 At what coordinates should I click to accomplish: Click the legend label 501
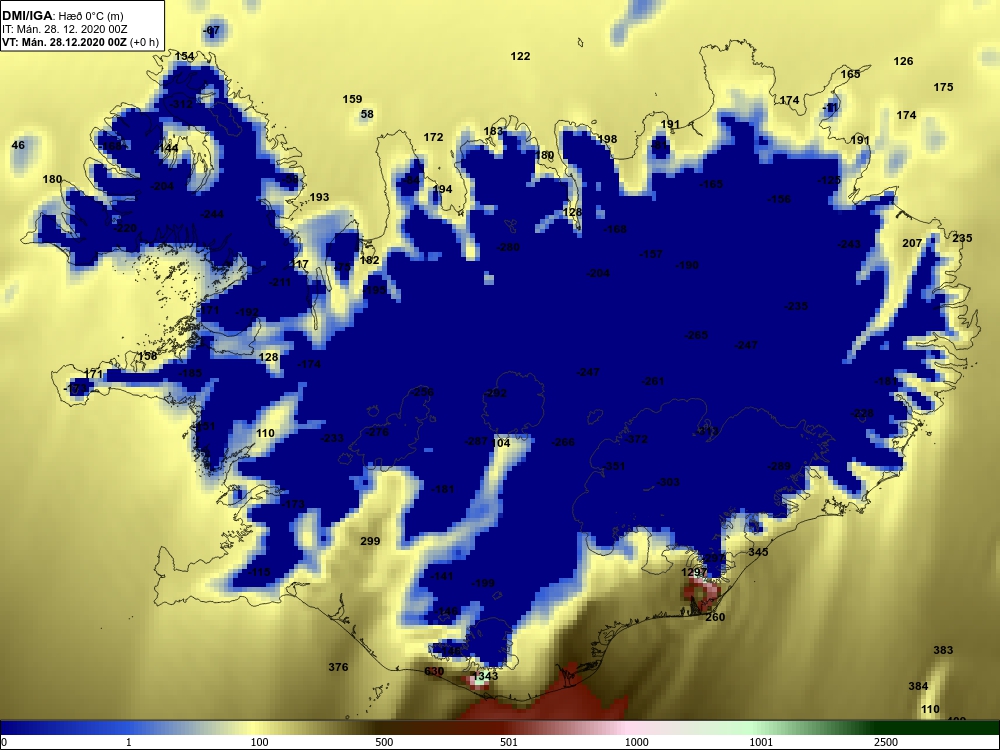[509, 742]
